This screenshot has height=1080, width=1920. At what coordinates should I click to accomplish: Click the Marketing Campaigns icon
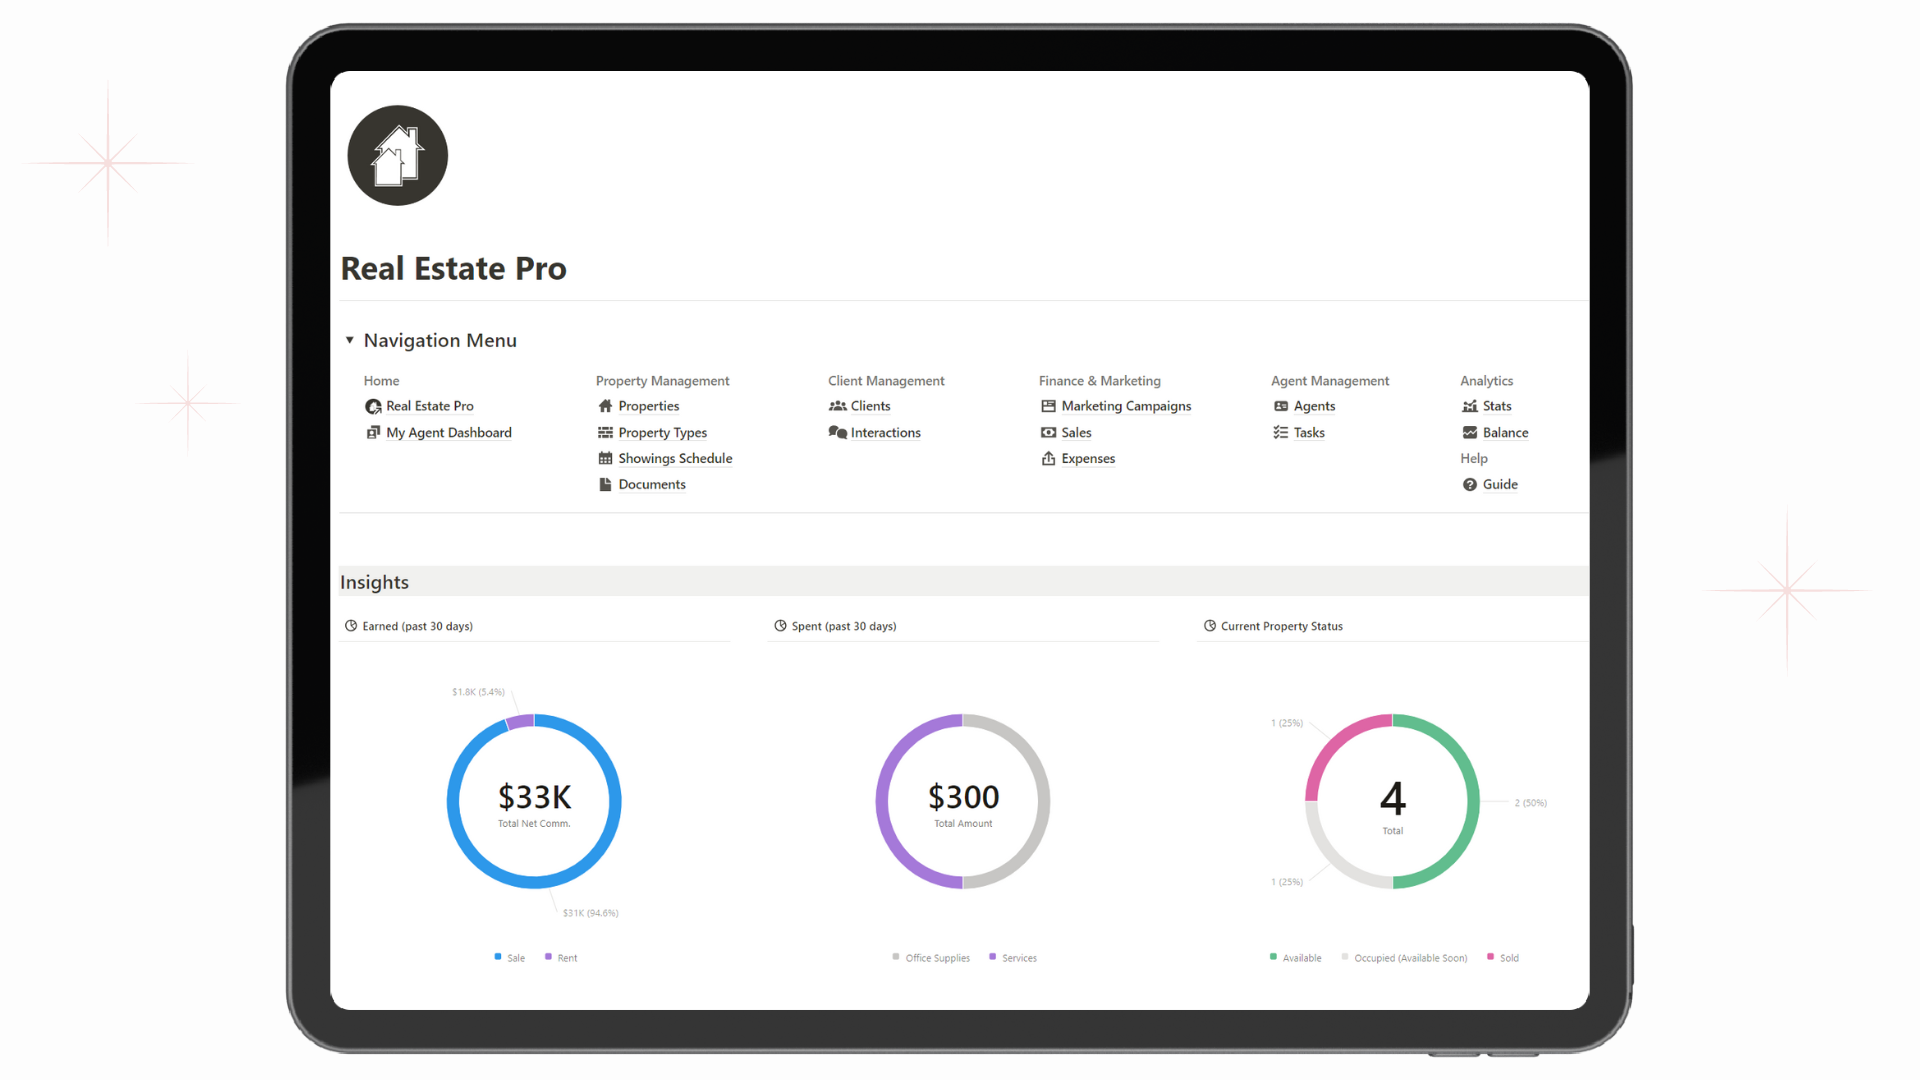(x=1047, y=405)
